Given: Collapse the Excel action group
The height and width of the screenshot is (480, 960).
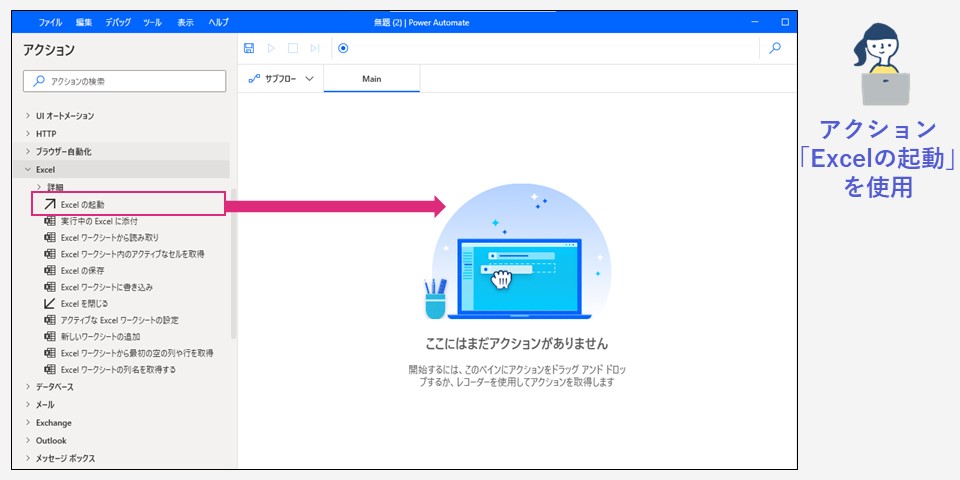Looking at the screenshot, I should (28, 170).
